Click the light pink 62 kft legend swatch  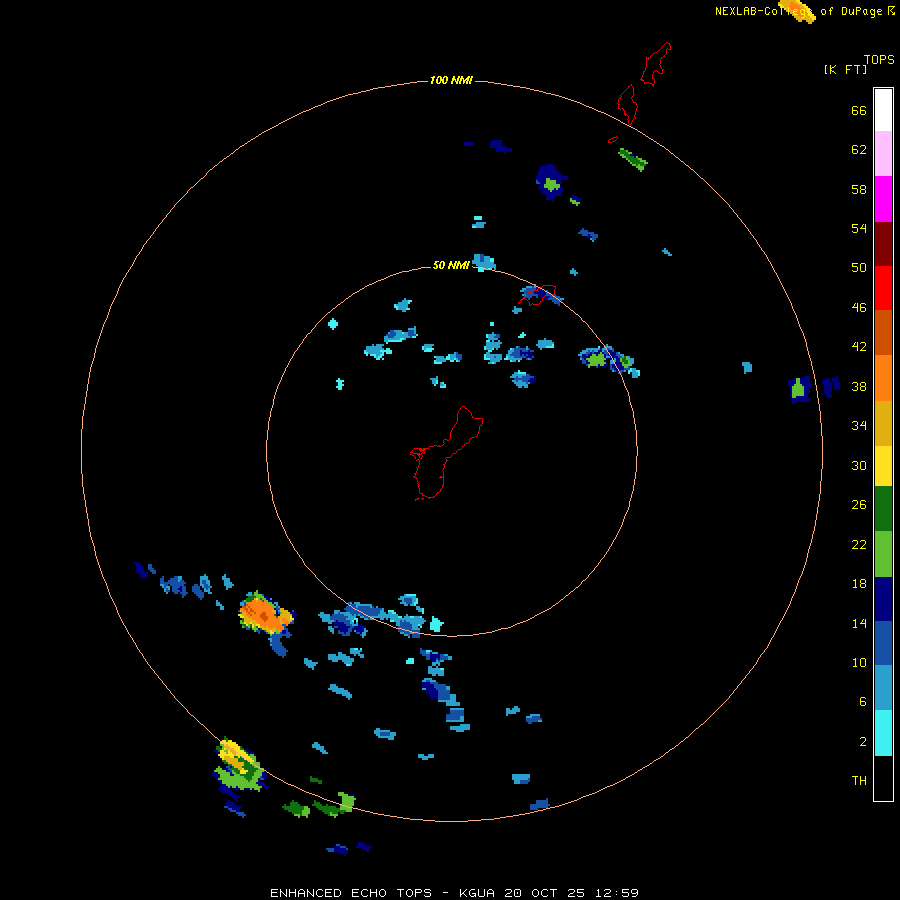(883, 153)
